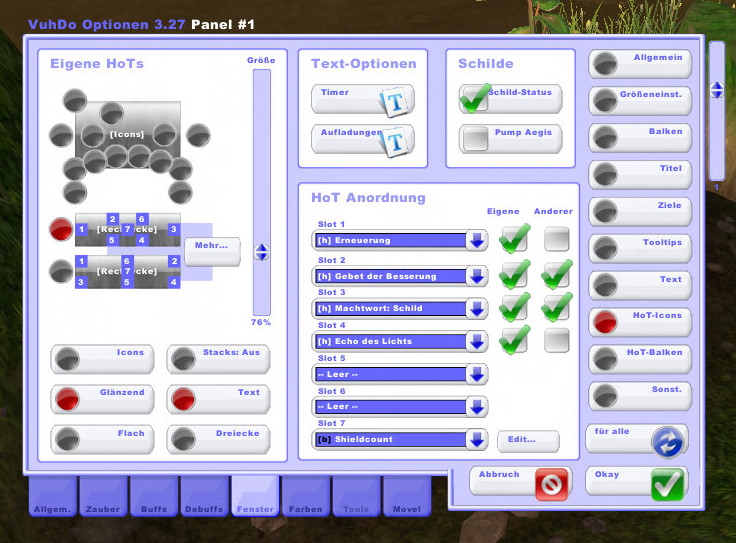Viewport: 736px width, 543px height.
Task: Expand the Slot 7 Shieldcount dropdown
Action: point(477,439)
